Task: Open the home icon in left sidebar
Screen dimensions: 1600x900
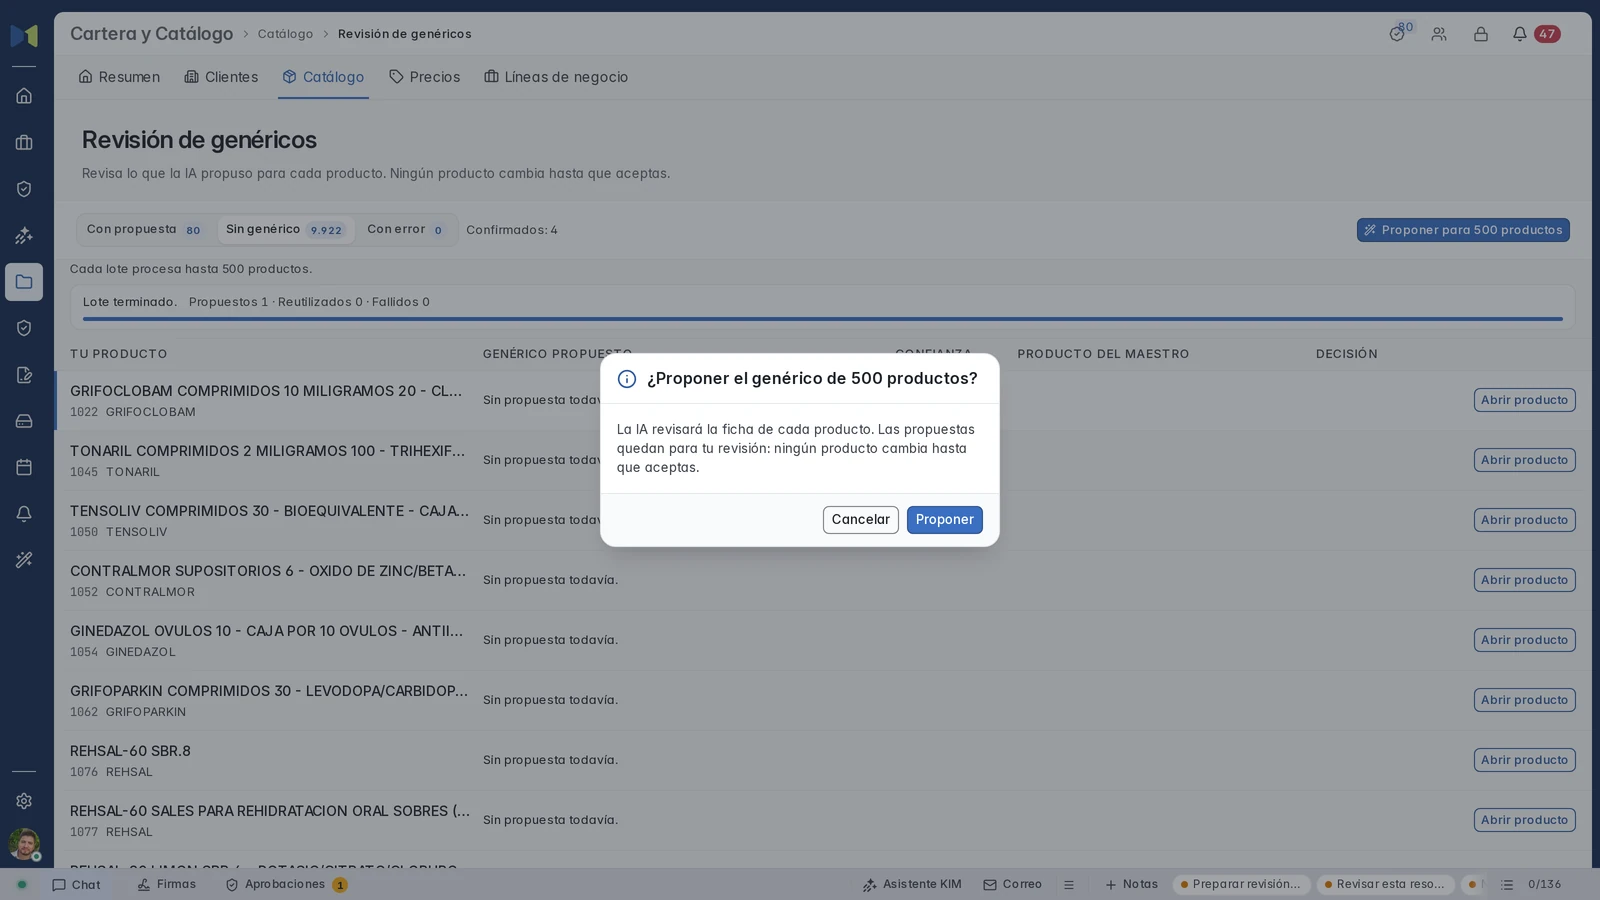Action: click(24, 96)
